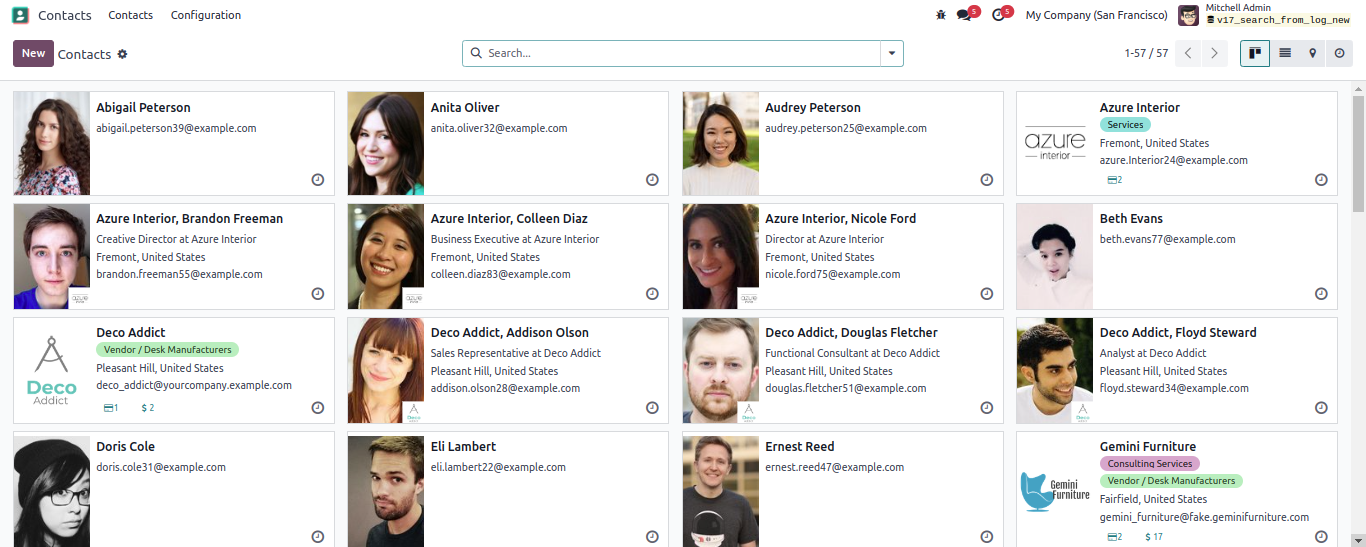This screenshot has height=547, width=1366.
Task: Open activity clock on Audrey Peterson card
Action: (x=986, y=180)
